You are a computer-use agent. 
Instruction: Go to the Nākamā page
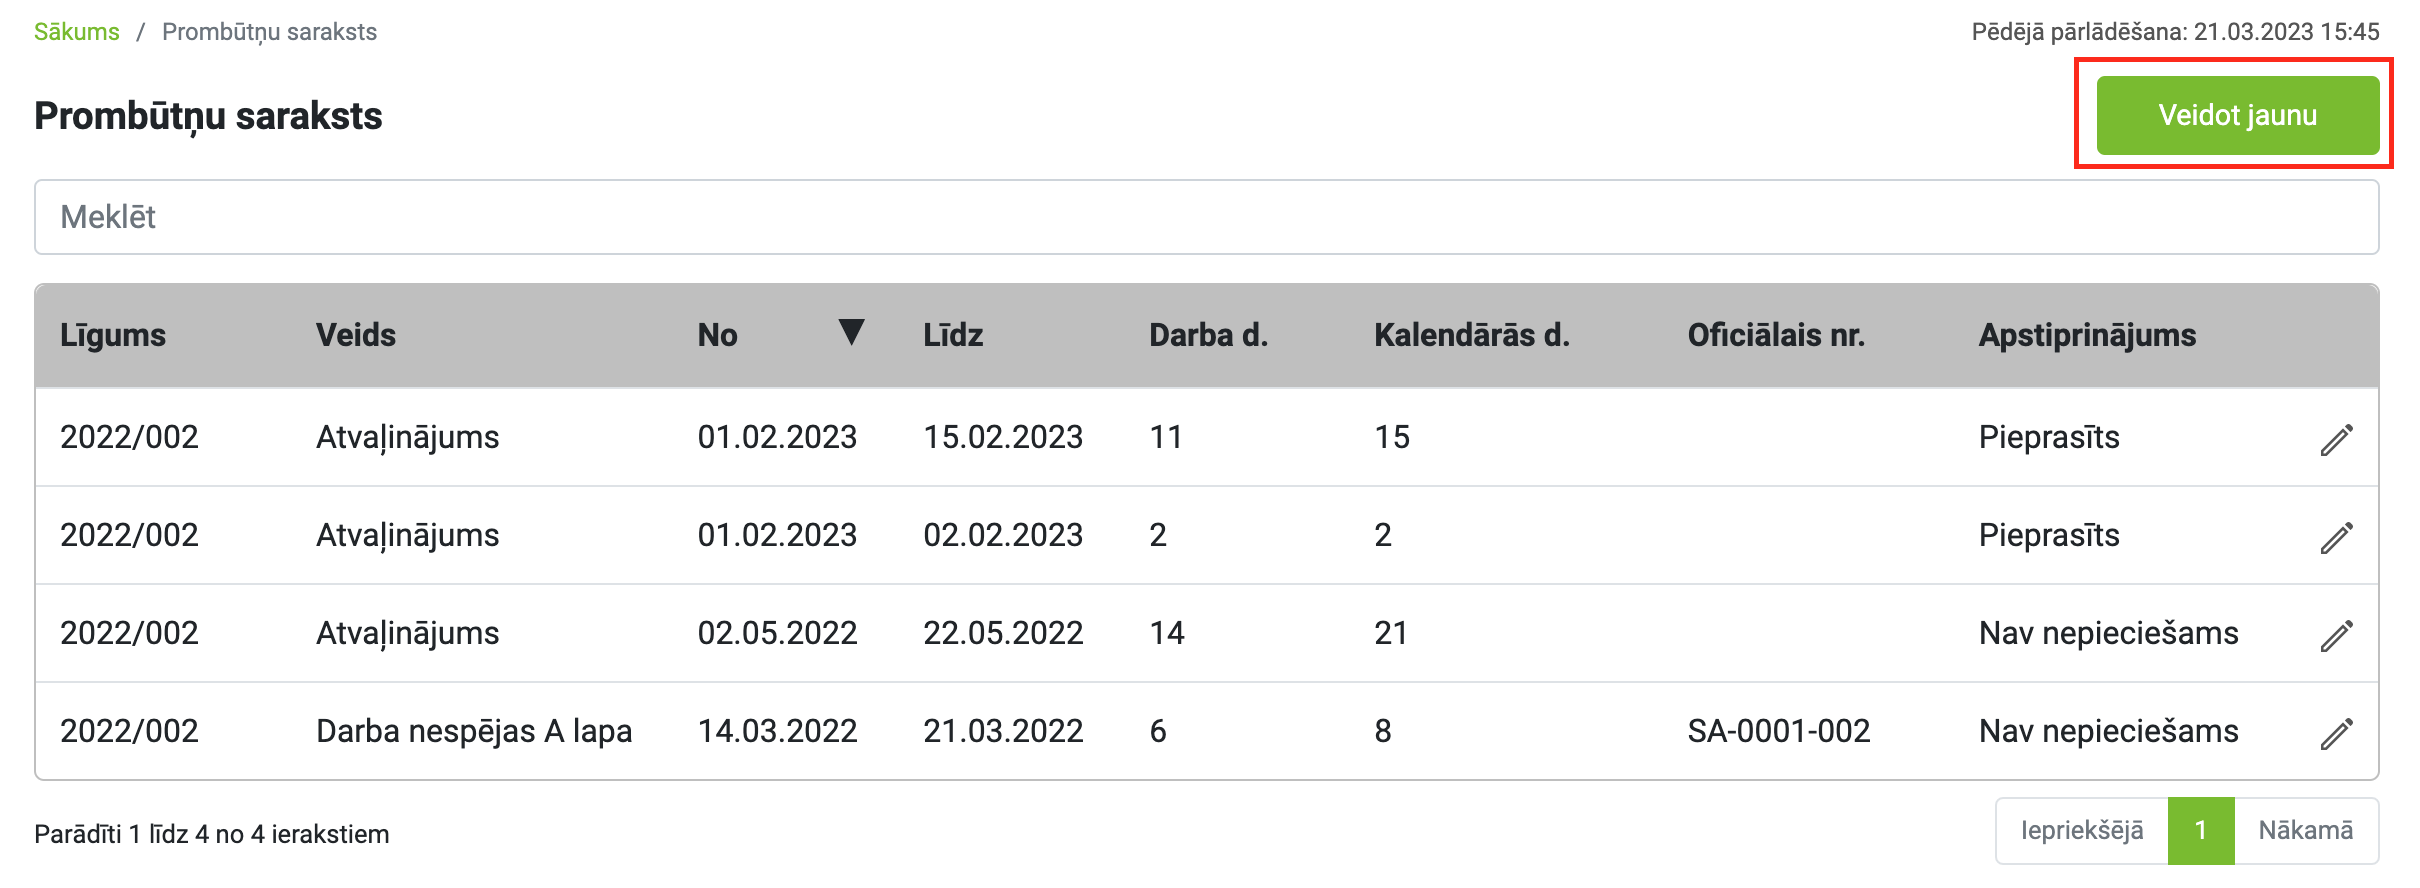pos(2306,831)
